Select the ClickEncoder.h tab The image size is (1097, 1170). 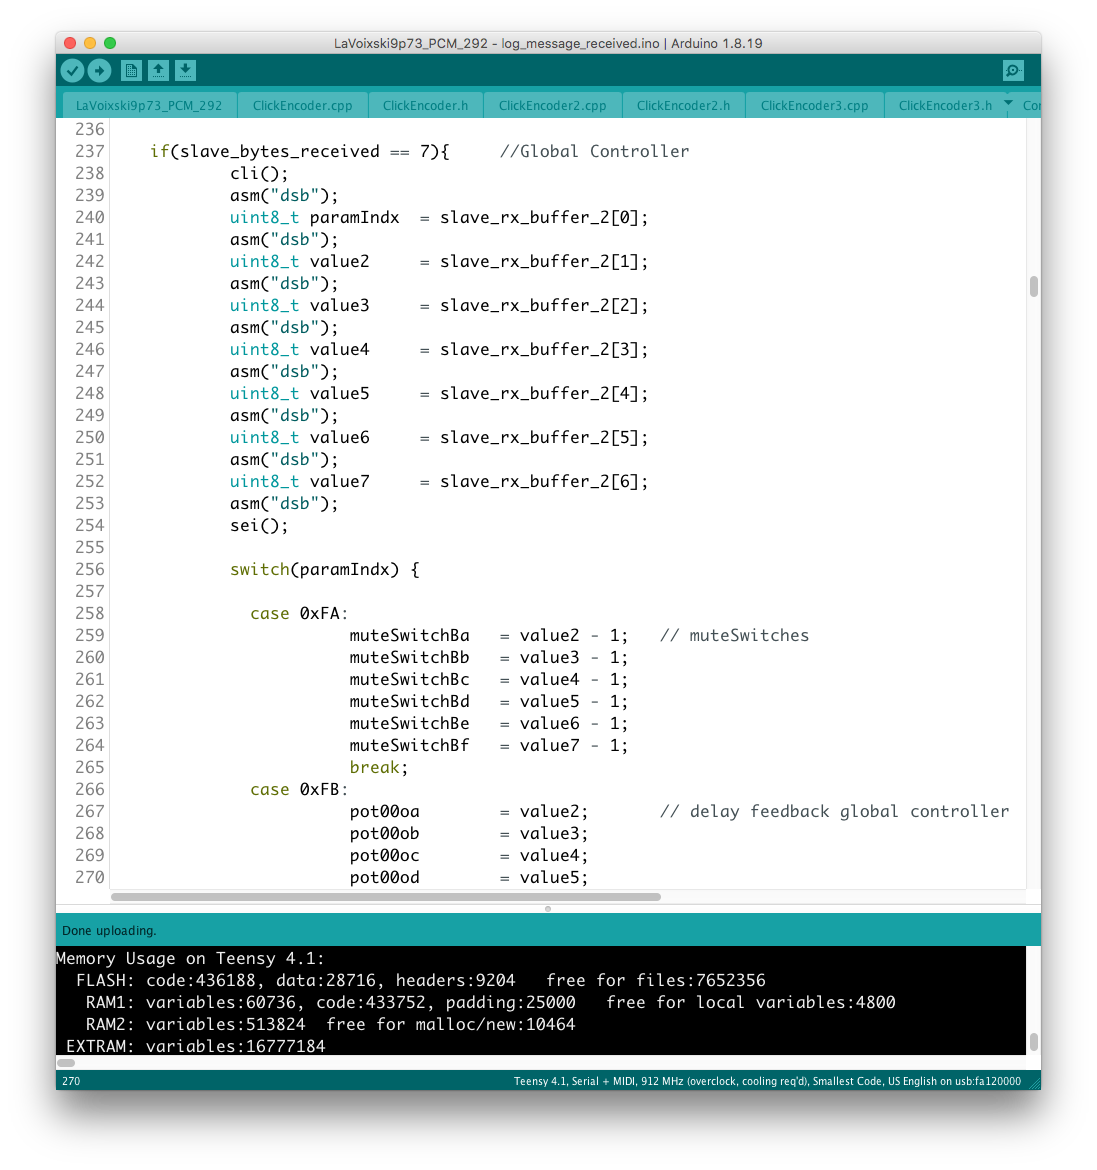(425, 105)
